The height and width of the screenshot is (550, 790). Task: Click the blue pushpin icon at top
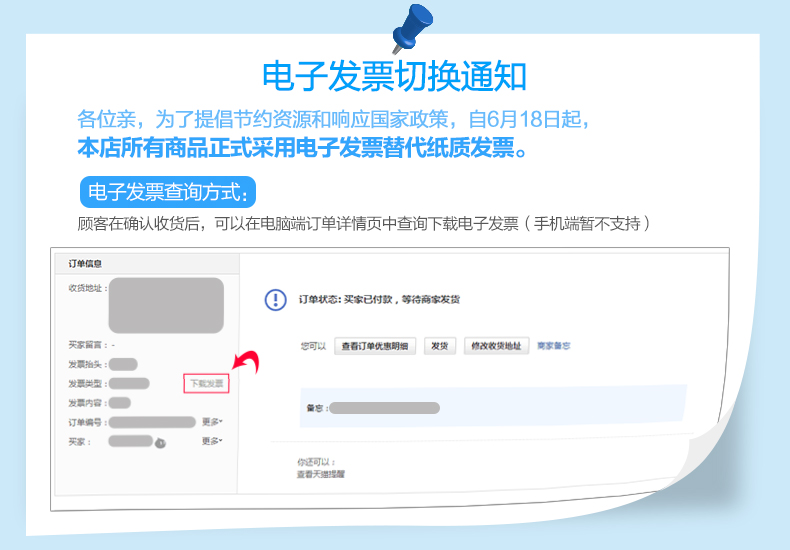point(413,27)
